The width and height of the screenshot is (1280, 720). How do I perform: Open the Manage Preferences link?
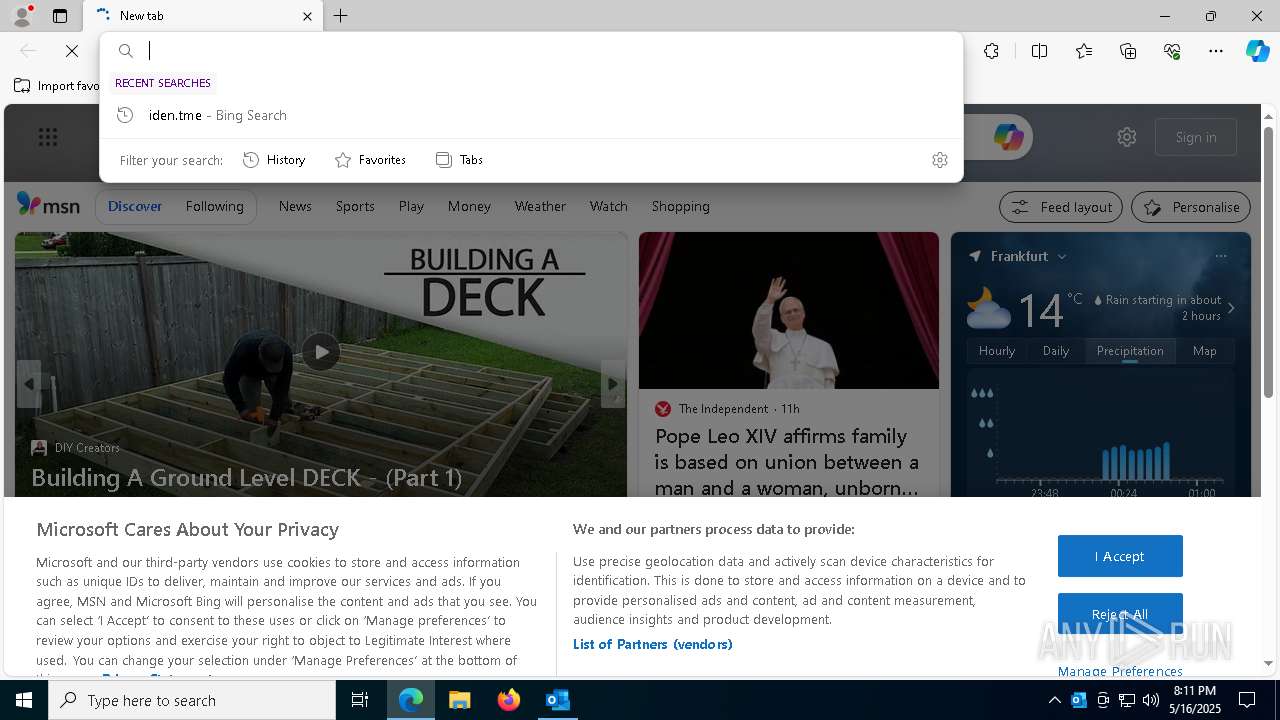(1120, 671)
